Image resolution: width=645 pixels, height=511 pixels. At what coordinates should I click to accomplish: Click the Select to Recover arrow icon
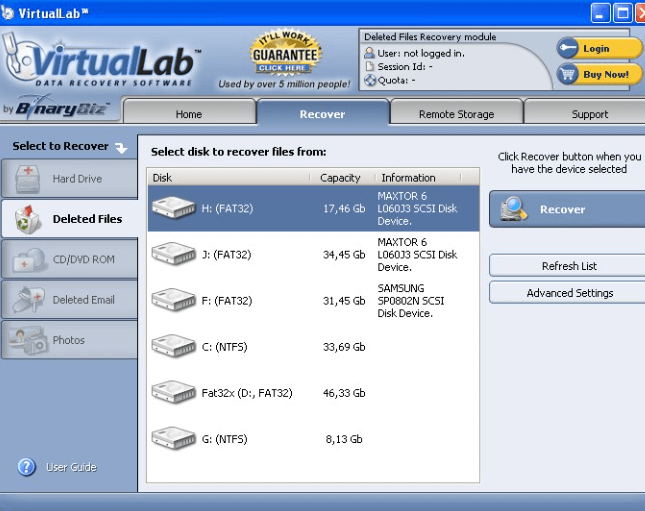tap(121, 148)
